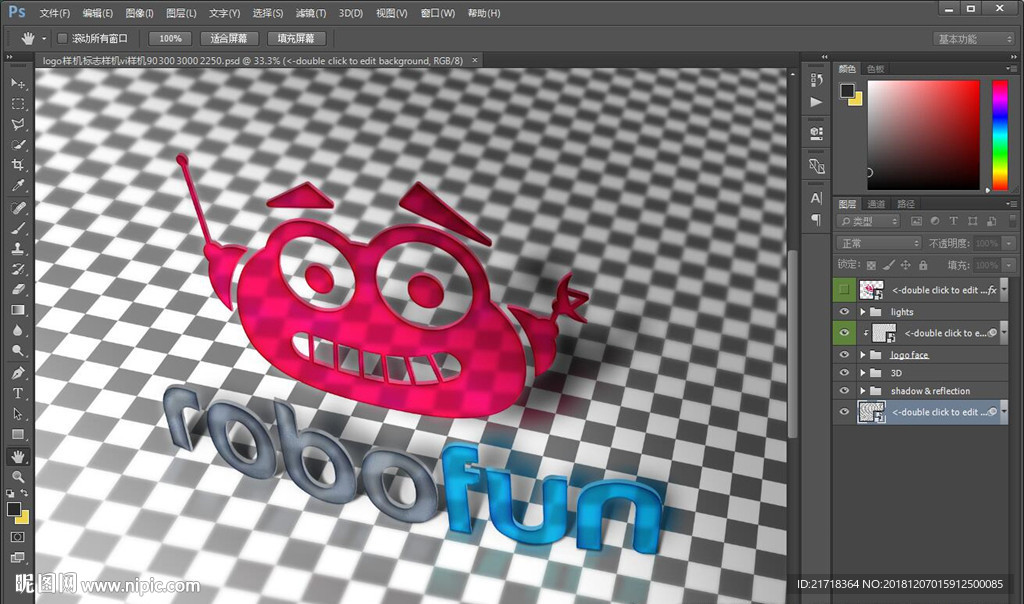
Task: Open the Character panel icon
Action: point(816,199)
